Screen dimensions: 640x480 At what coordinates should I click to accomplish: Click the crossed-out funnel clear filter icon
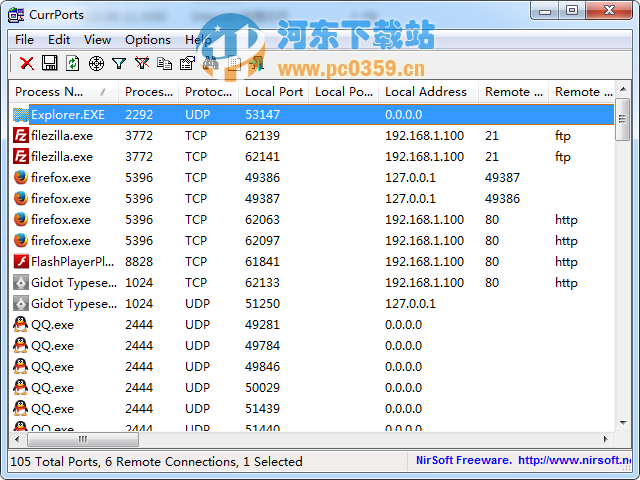[x=142, y=63]
